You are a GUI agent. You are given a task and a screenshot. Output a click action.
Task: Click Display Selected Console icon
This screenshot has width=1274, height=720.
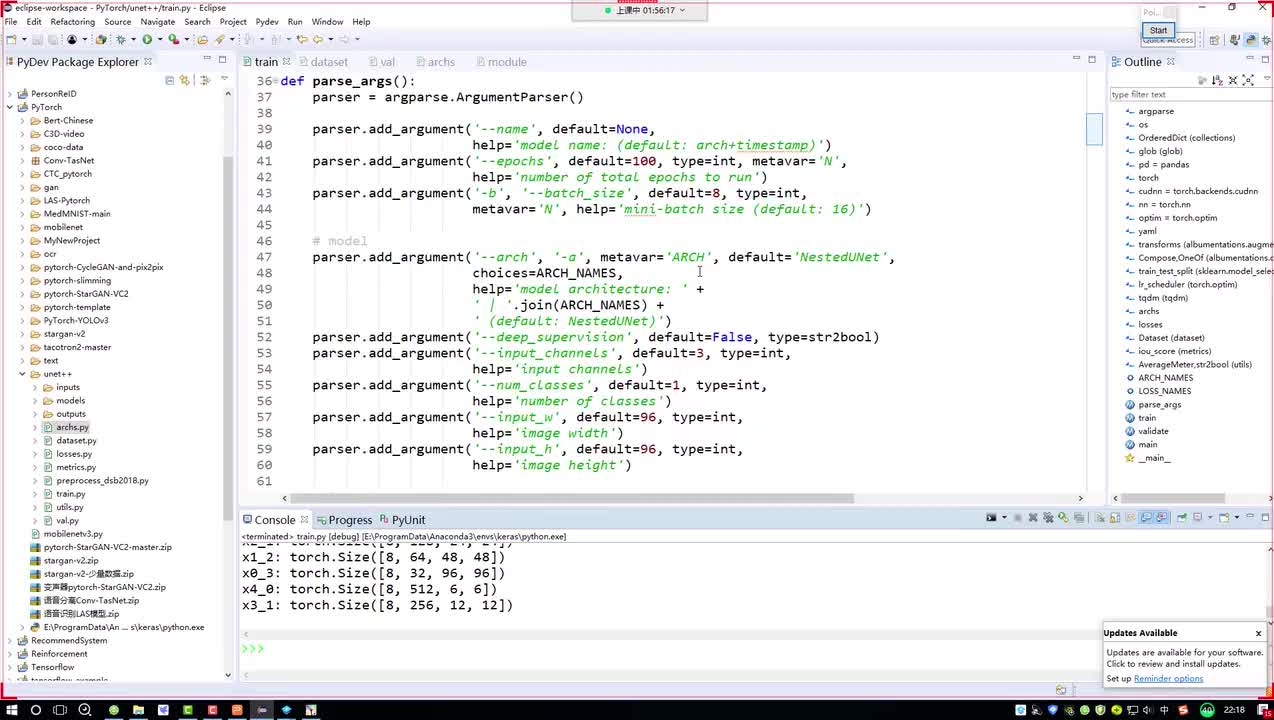click(1196, 517)
